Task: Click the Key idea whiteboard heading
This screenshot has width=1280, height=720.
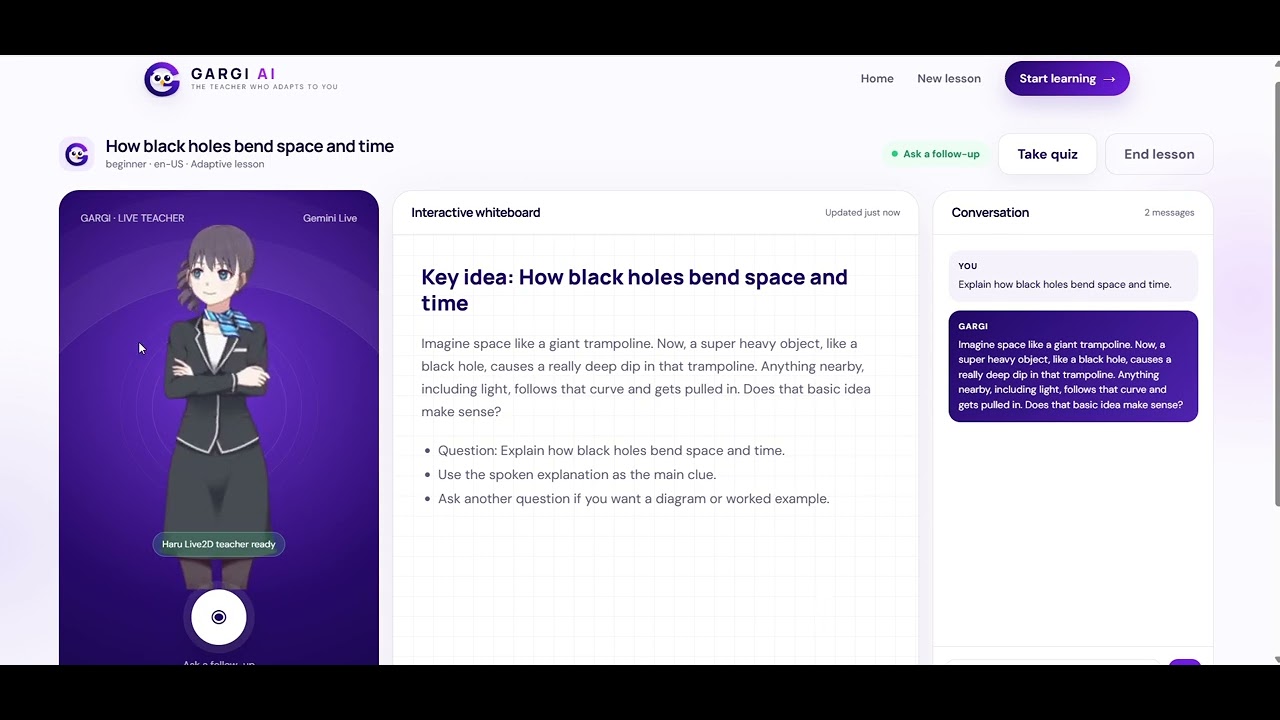Action: coord(634,290)
